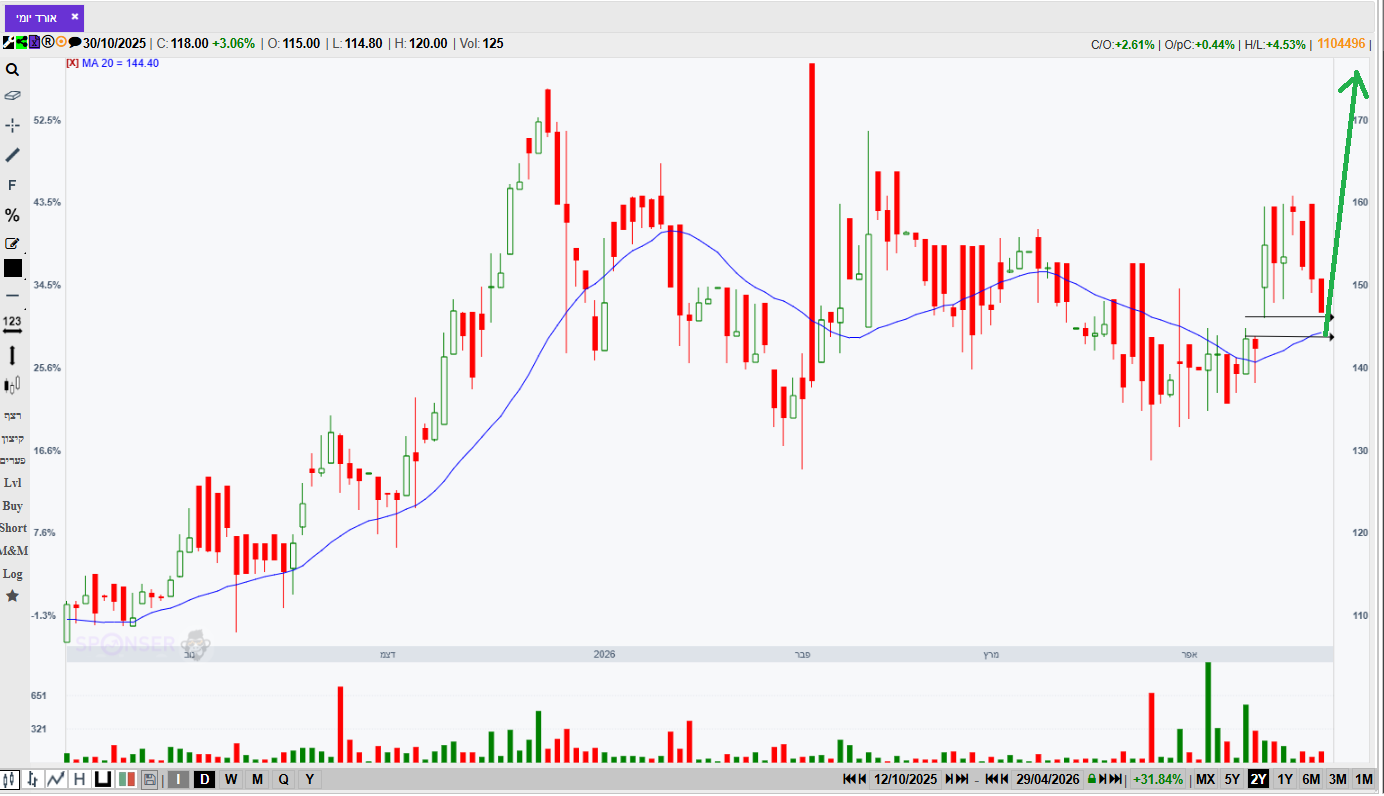Set chart range to MX

tap(1206, 779)
